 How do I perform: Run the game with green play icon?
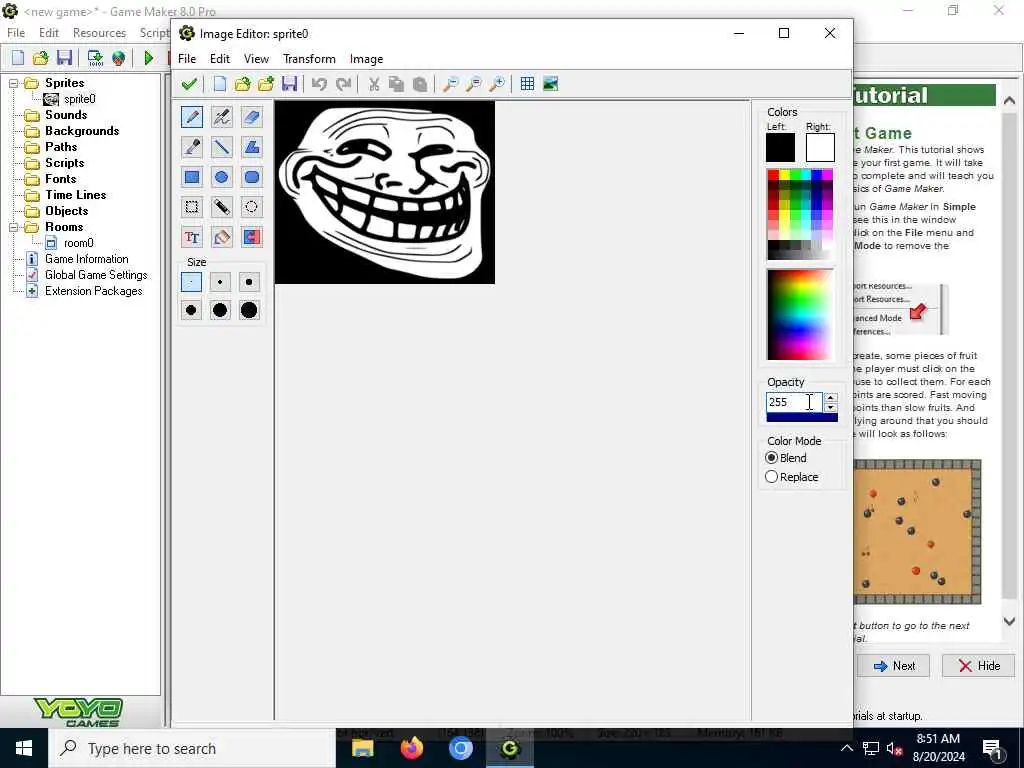point(148,57)
